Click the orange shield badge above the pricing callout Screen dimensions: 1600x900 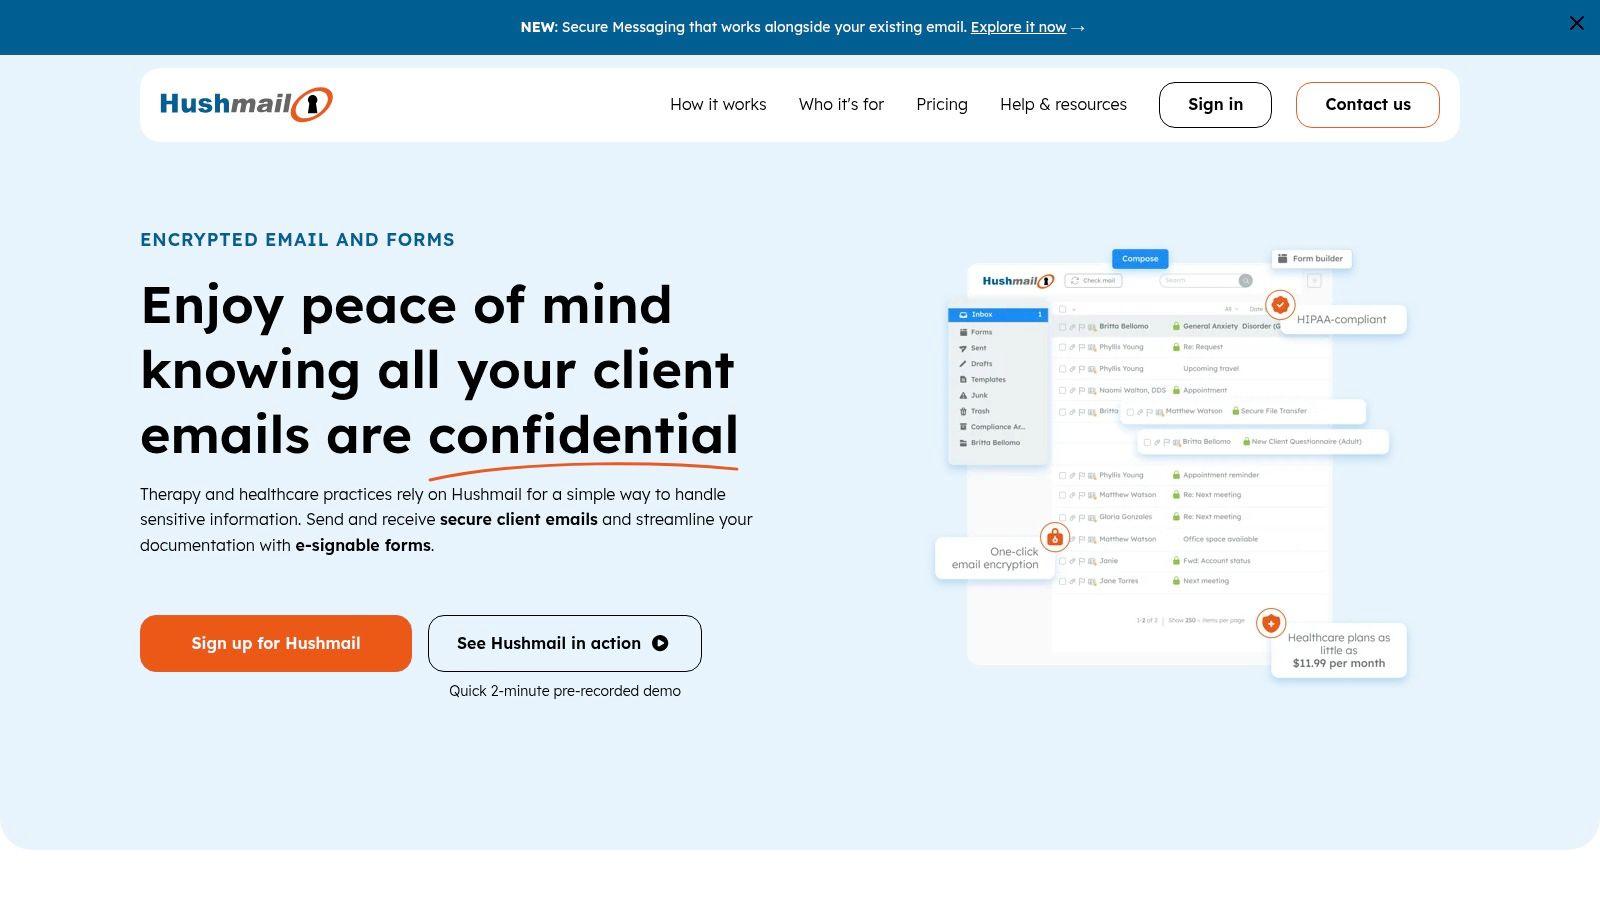[1271, 623]
